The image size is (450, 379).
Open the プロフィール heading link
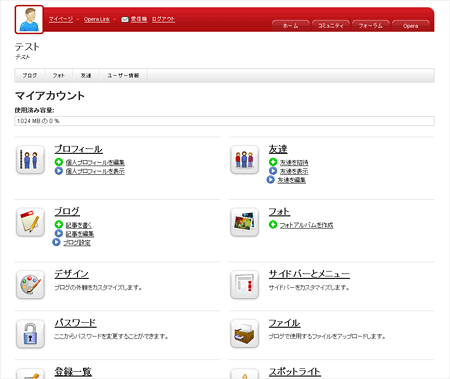(x=79, y=149)
